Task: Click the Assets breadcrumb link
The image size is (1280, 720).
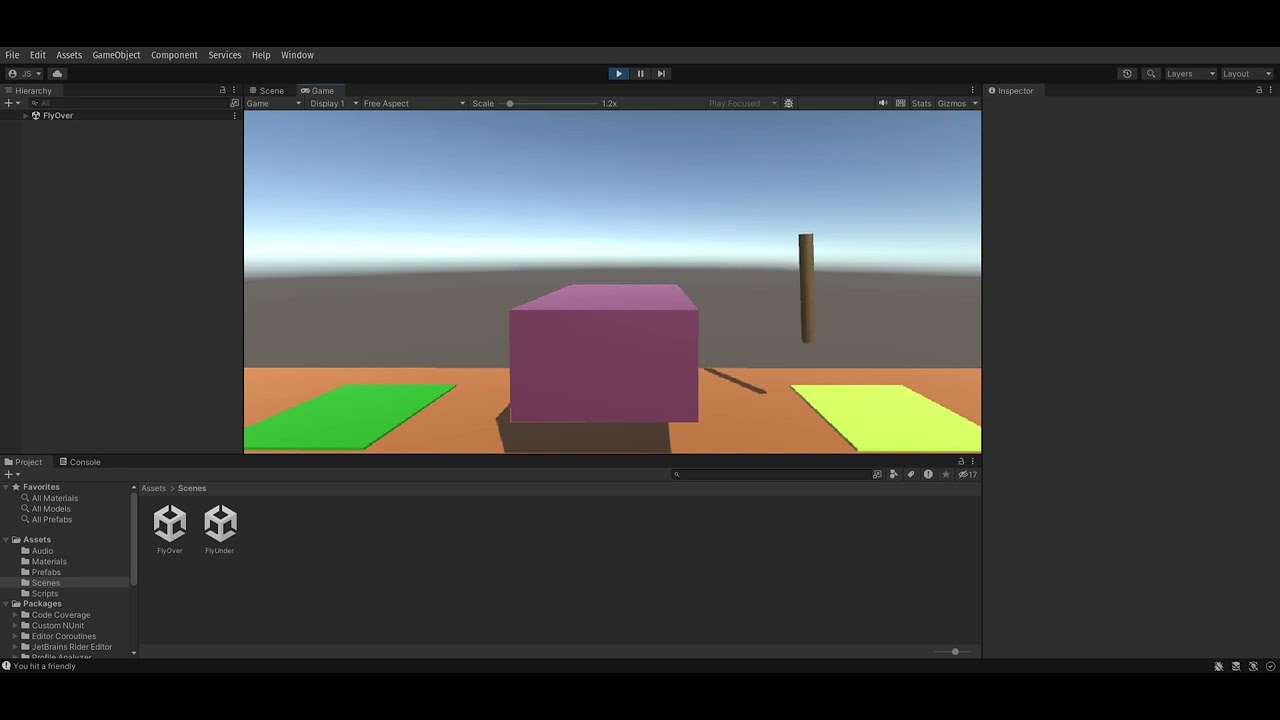Action: tap(153, 488)
